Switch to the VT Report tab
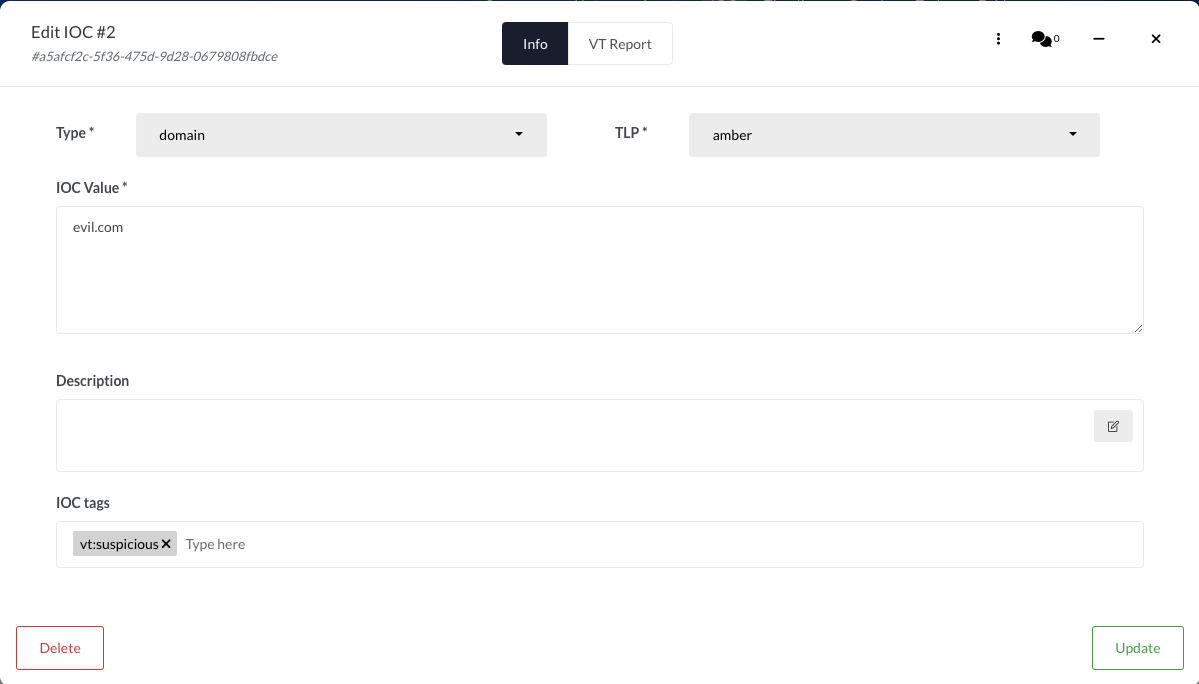Screen dimensions: 1199x684 point(620,44)
